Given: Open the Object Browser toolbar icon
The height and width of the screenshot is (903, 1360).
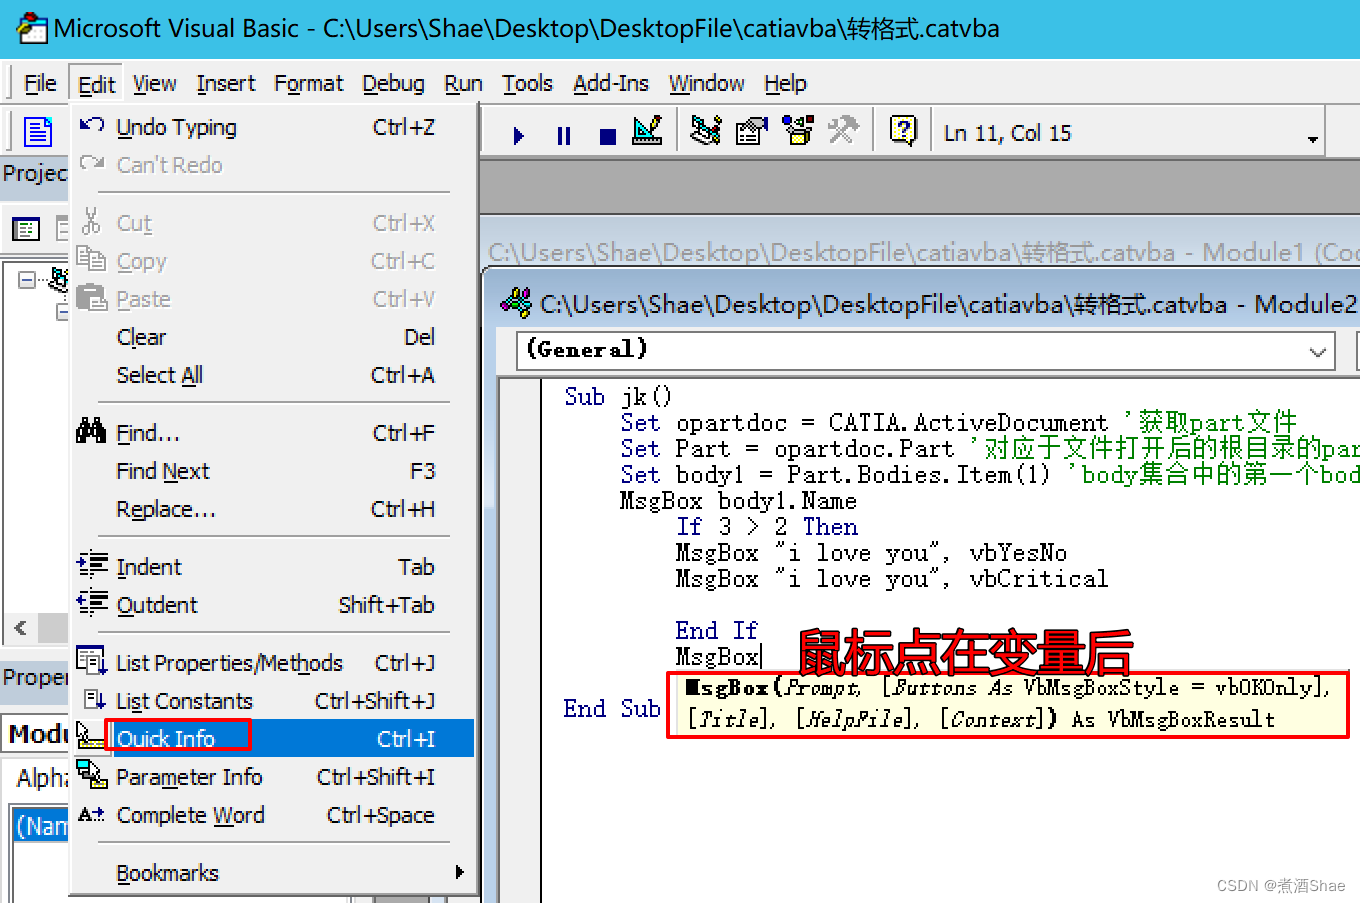Looking at the screenshot, I should click(x=798, y=131).
